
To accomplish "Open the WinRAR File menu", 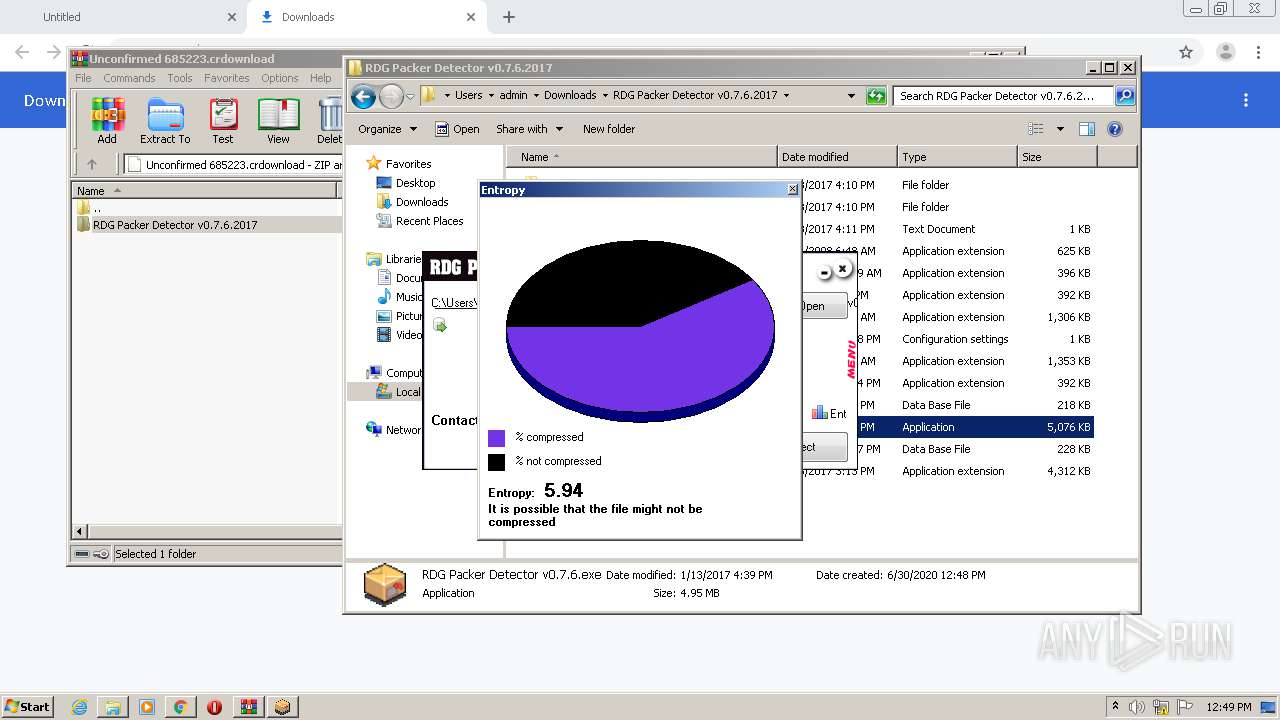I will coord(83,78).
